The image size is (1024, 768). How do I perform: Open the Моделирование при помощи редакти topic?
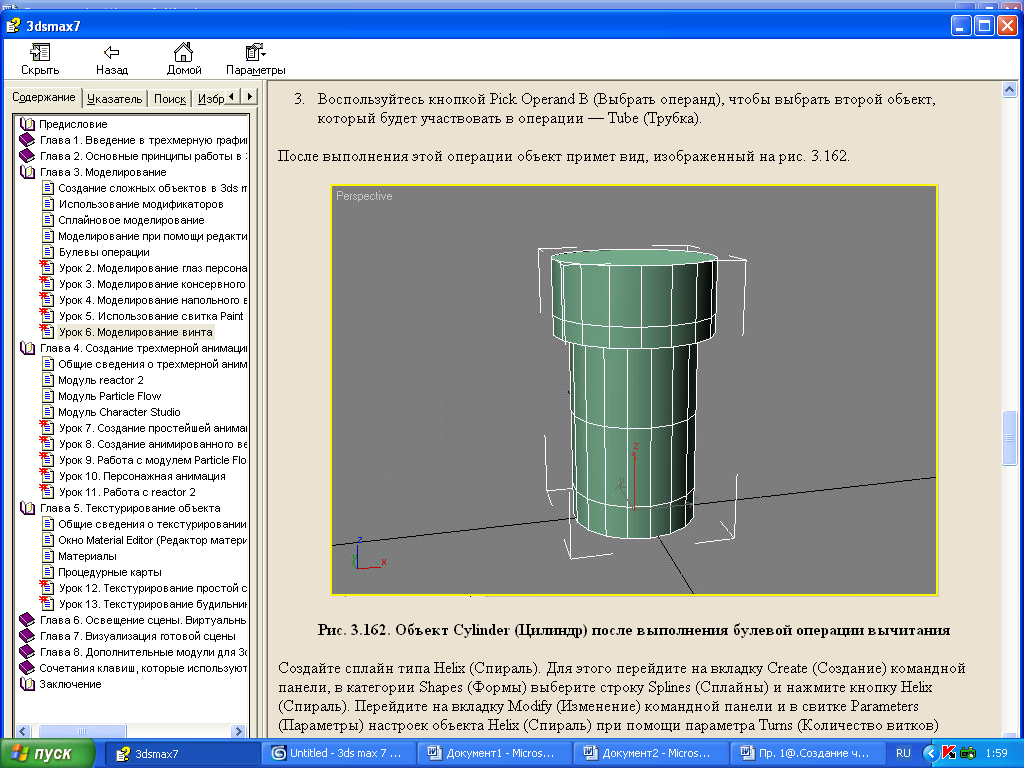coord(153,236)
